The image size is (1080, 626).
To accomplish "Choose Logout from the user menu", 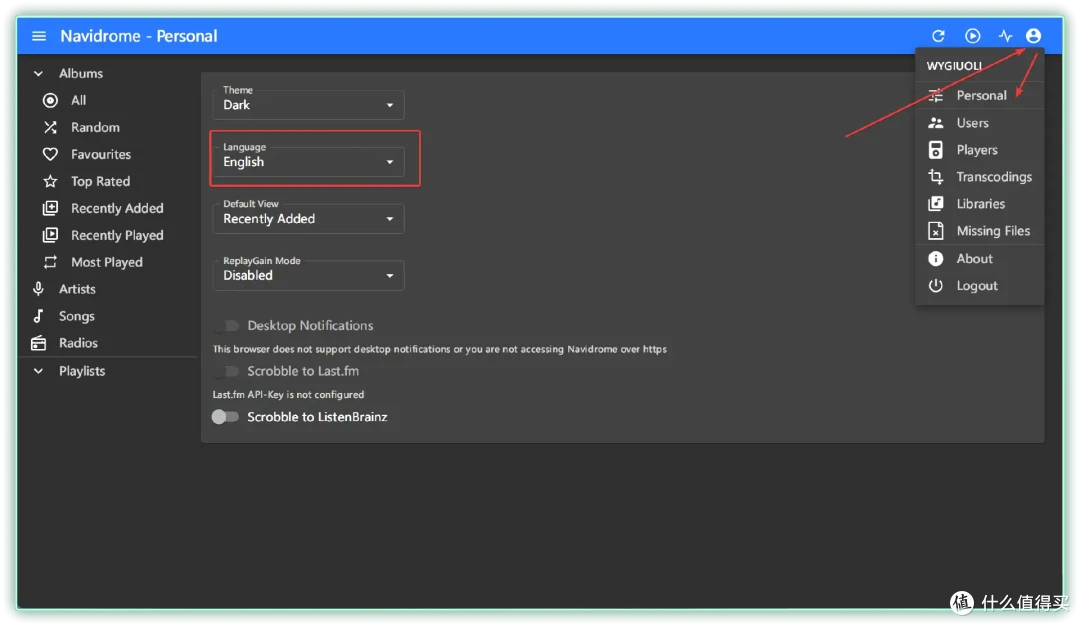I will tap(979, 285).
